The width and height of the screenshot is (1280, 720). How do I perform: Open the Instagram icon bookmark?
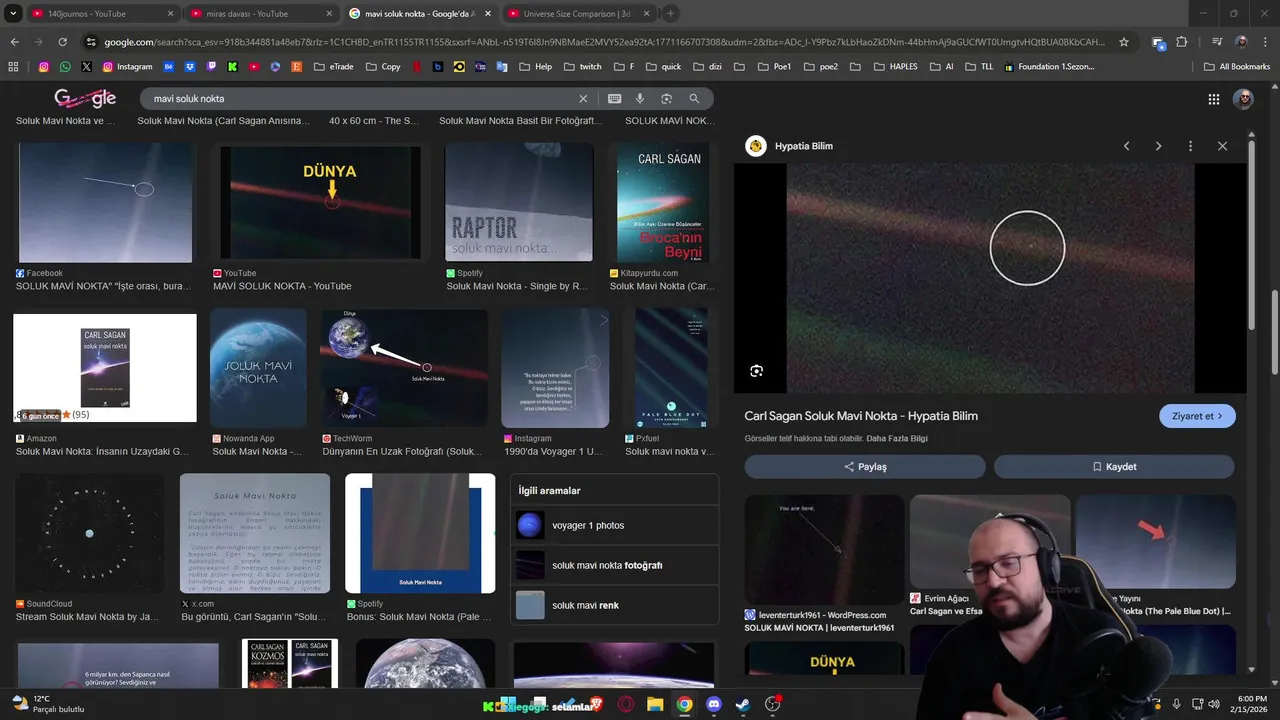44,67
